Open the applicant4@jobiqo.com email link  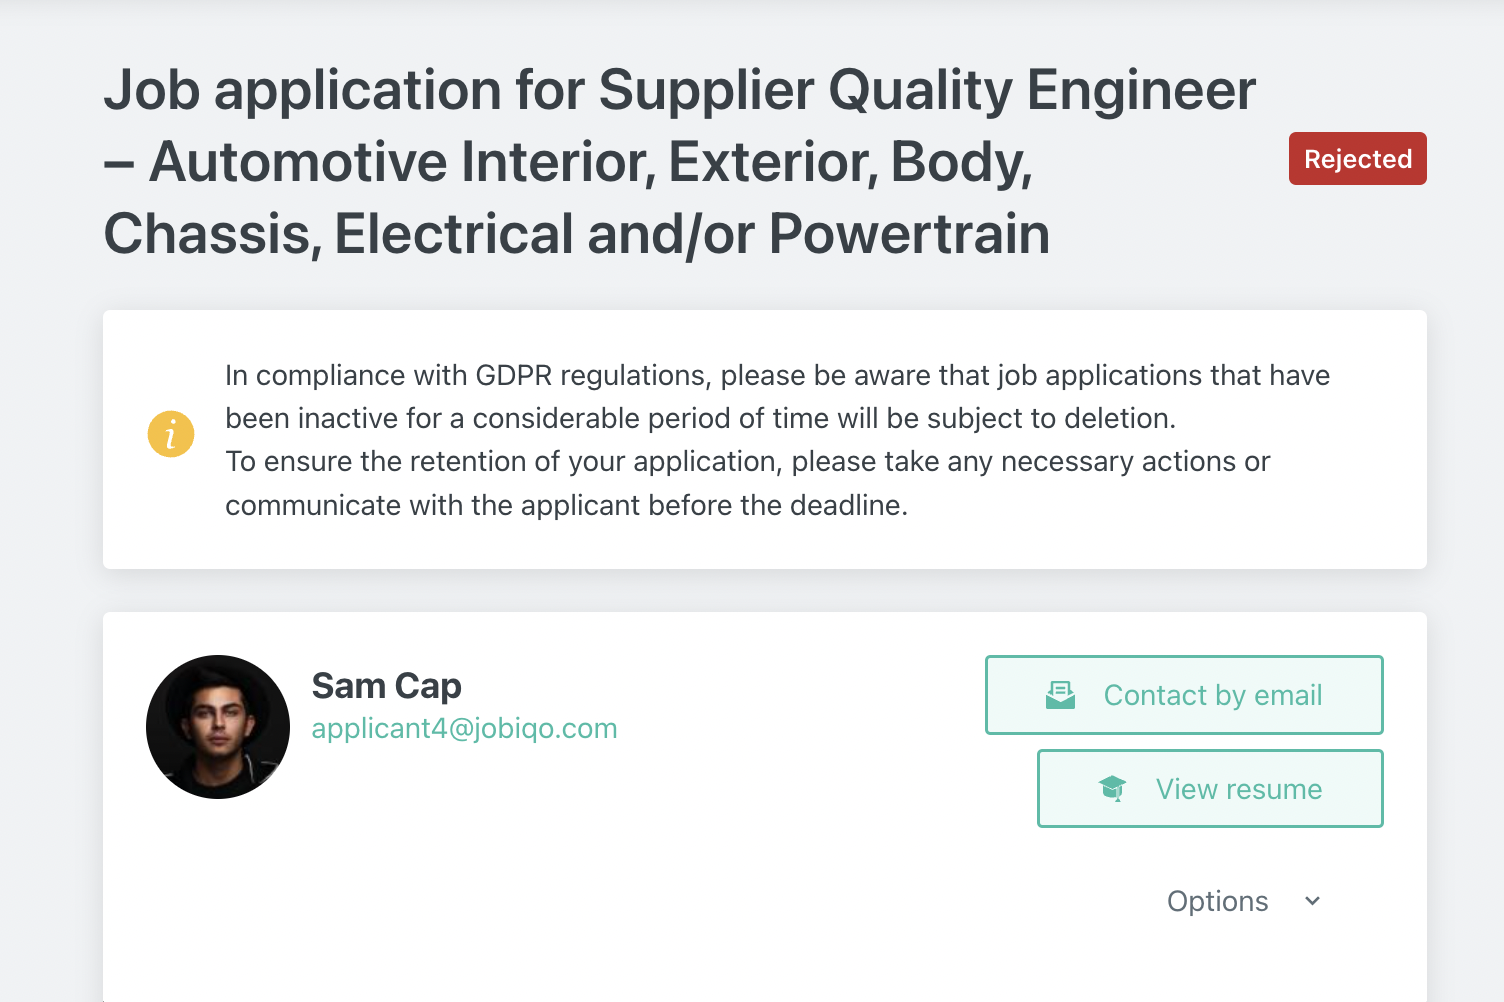[x=464, y=729]
